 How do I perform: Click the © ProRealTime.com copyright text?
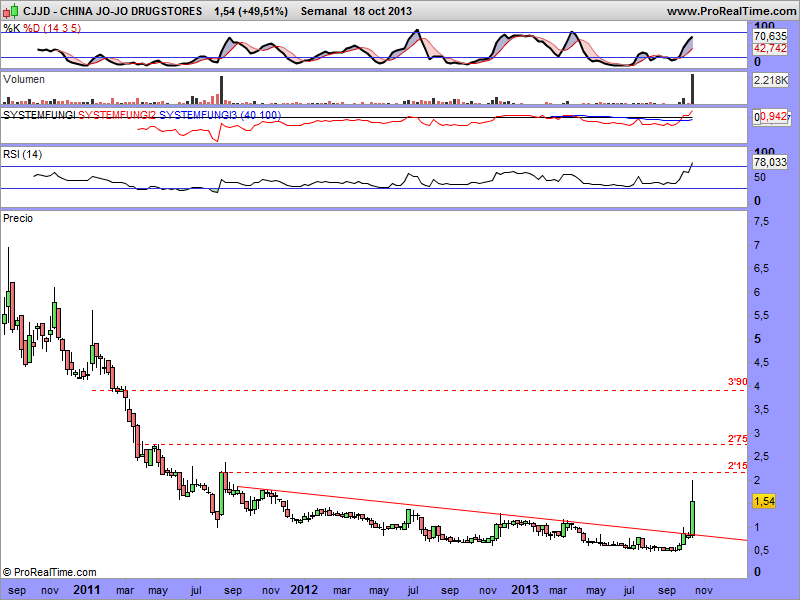[49, 572]
